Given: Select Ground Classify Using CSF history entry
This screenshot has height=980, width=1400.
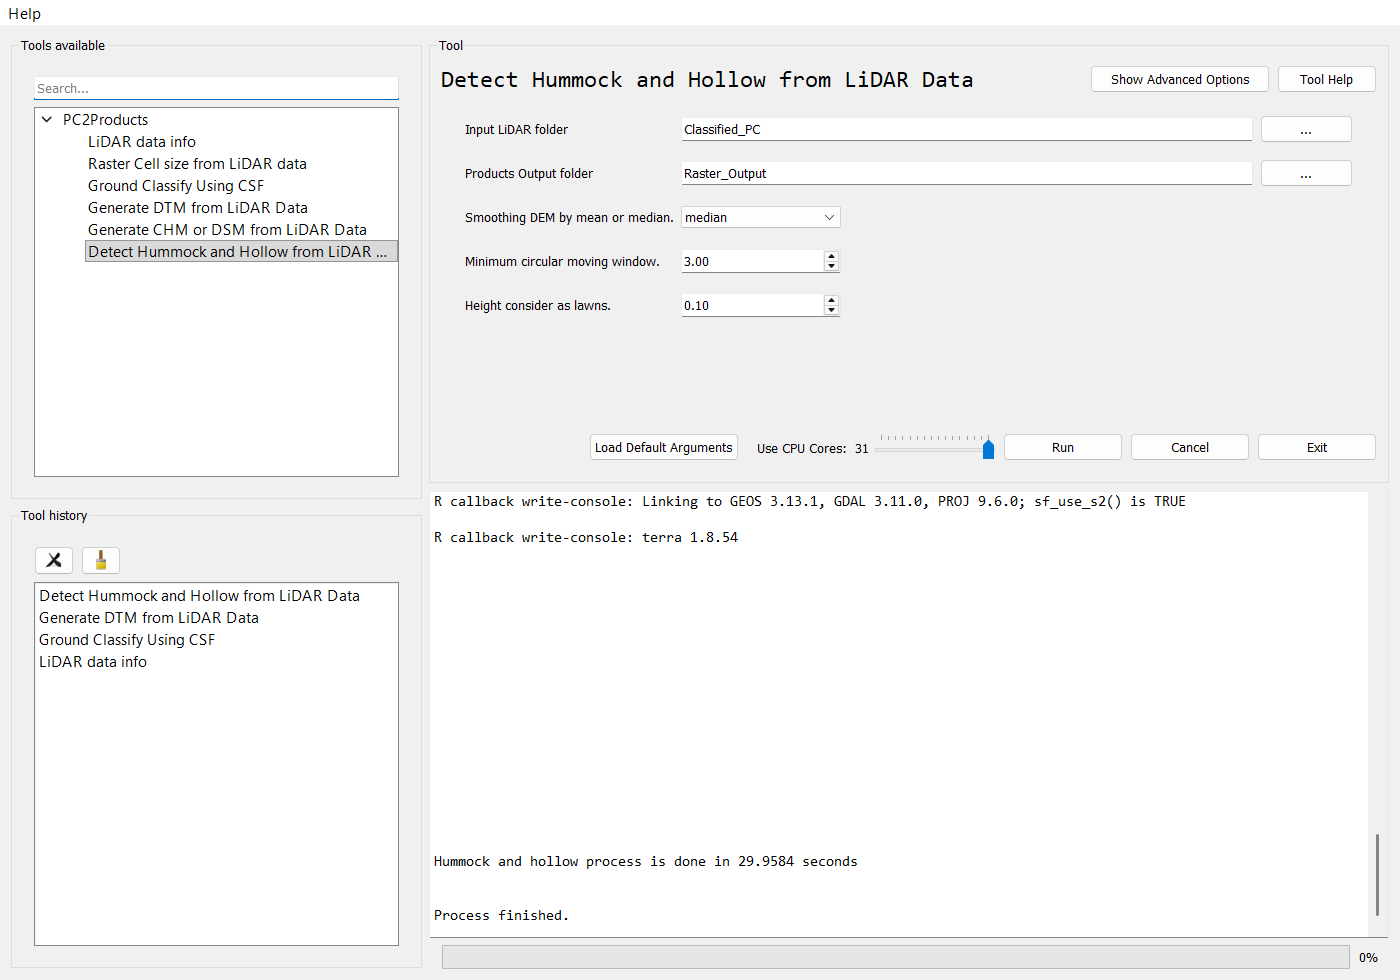Looking at the screenshot, I should pos(127,639).
